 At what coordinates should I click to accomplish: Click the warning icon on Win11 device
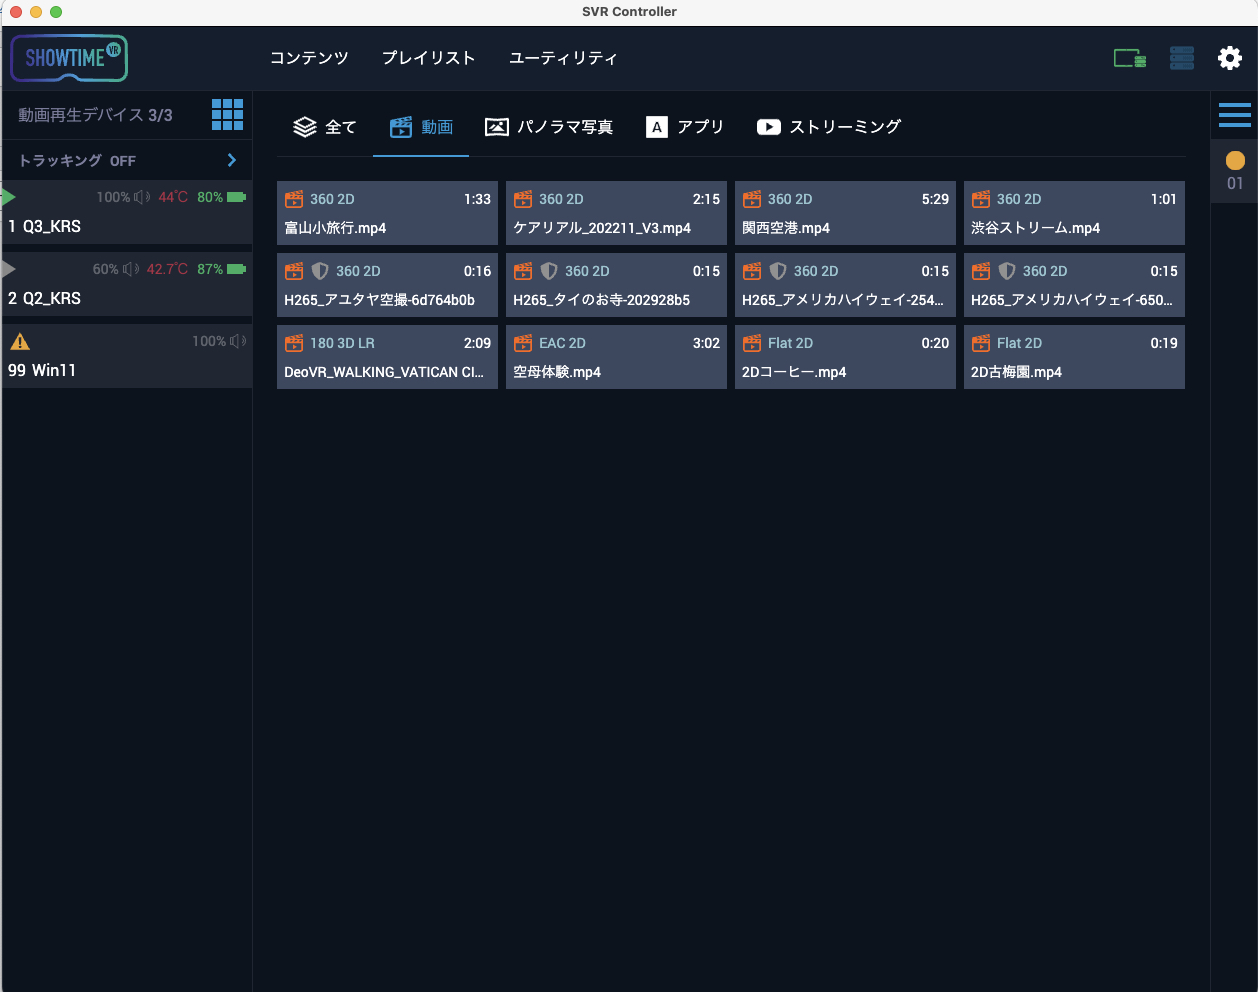click(x=20, y=342)
